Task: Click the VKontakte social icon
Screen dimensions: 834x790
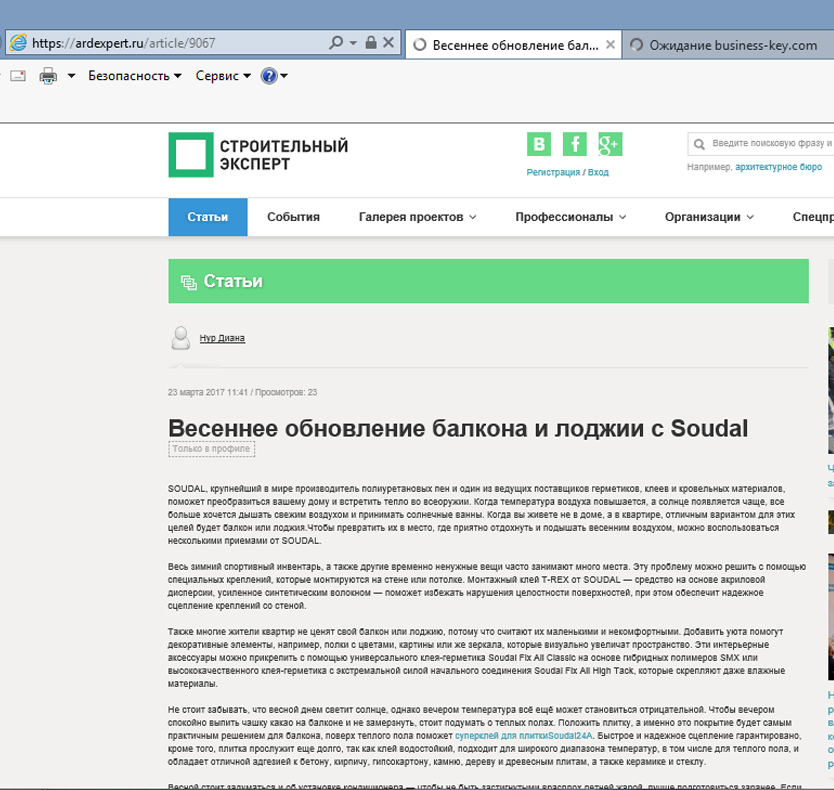Action: tap(539, 144)
